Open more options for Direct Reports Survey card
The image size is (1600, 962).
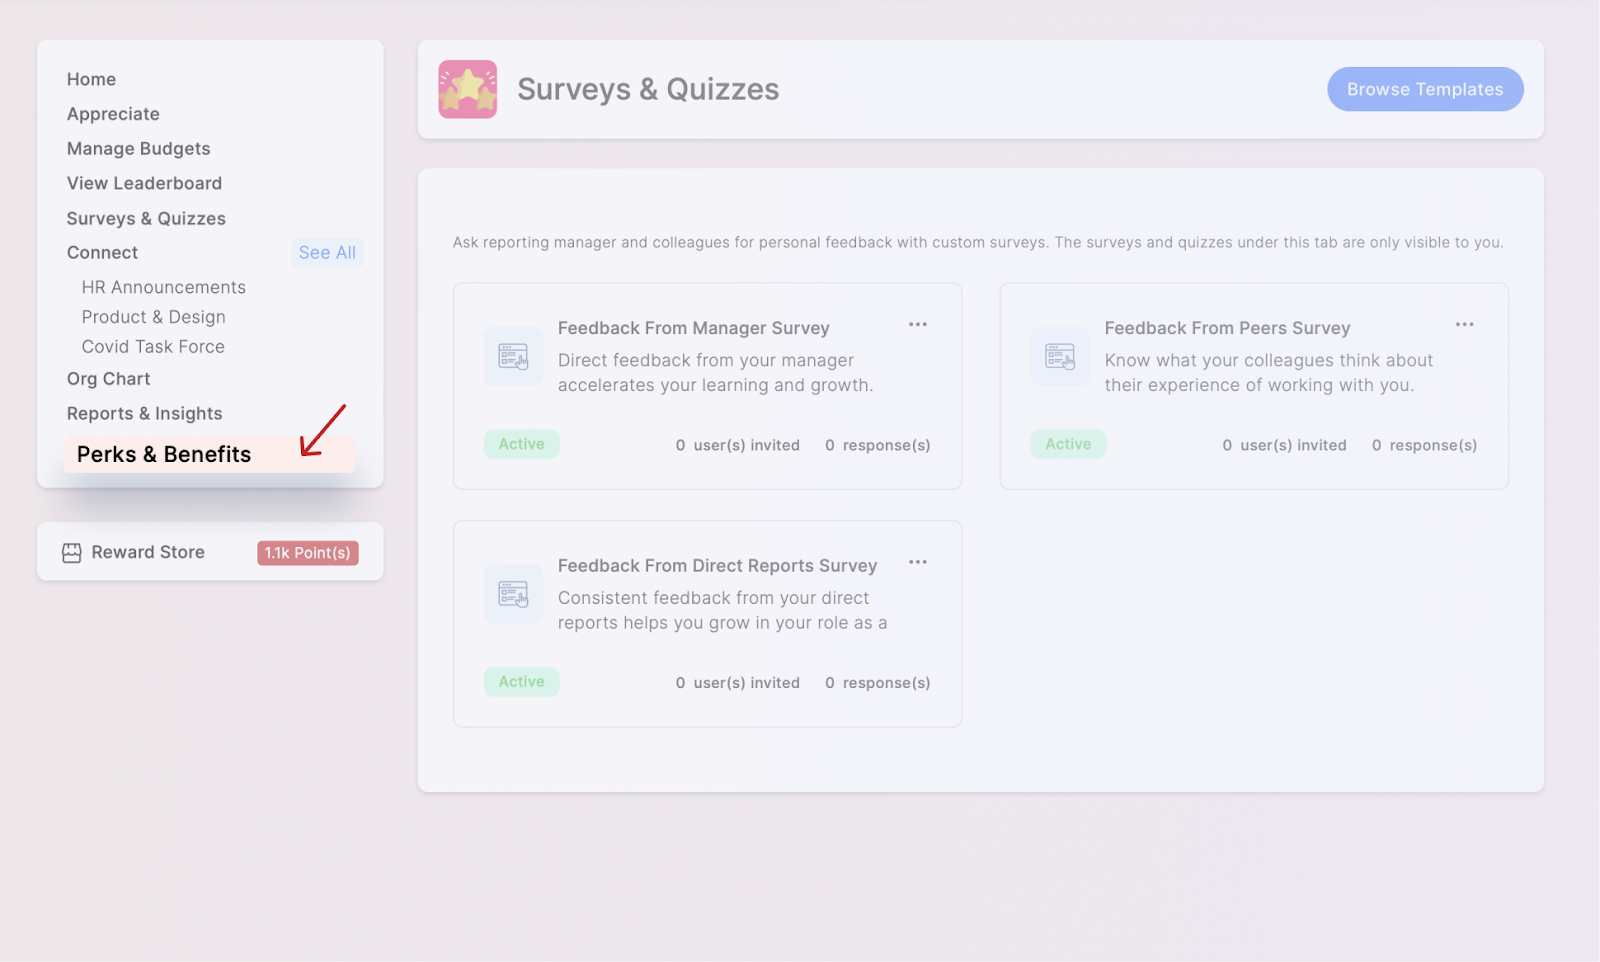(918, 562)
